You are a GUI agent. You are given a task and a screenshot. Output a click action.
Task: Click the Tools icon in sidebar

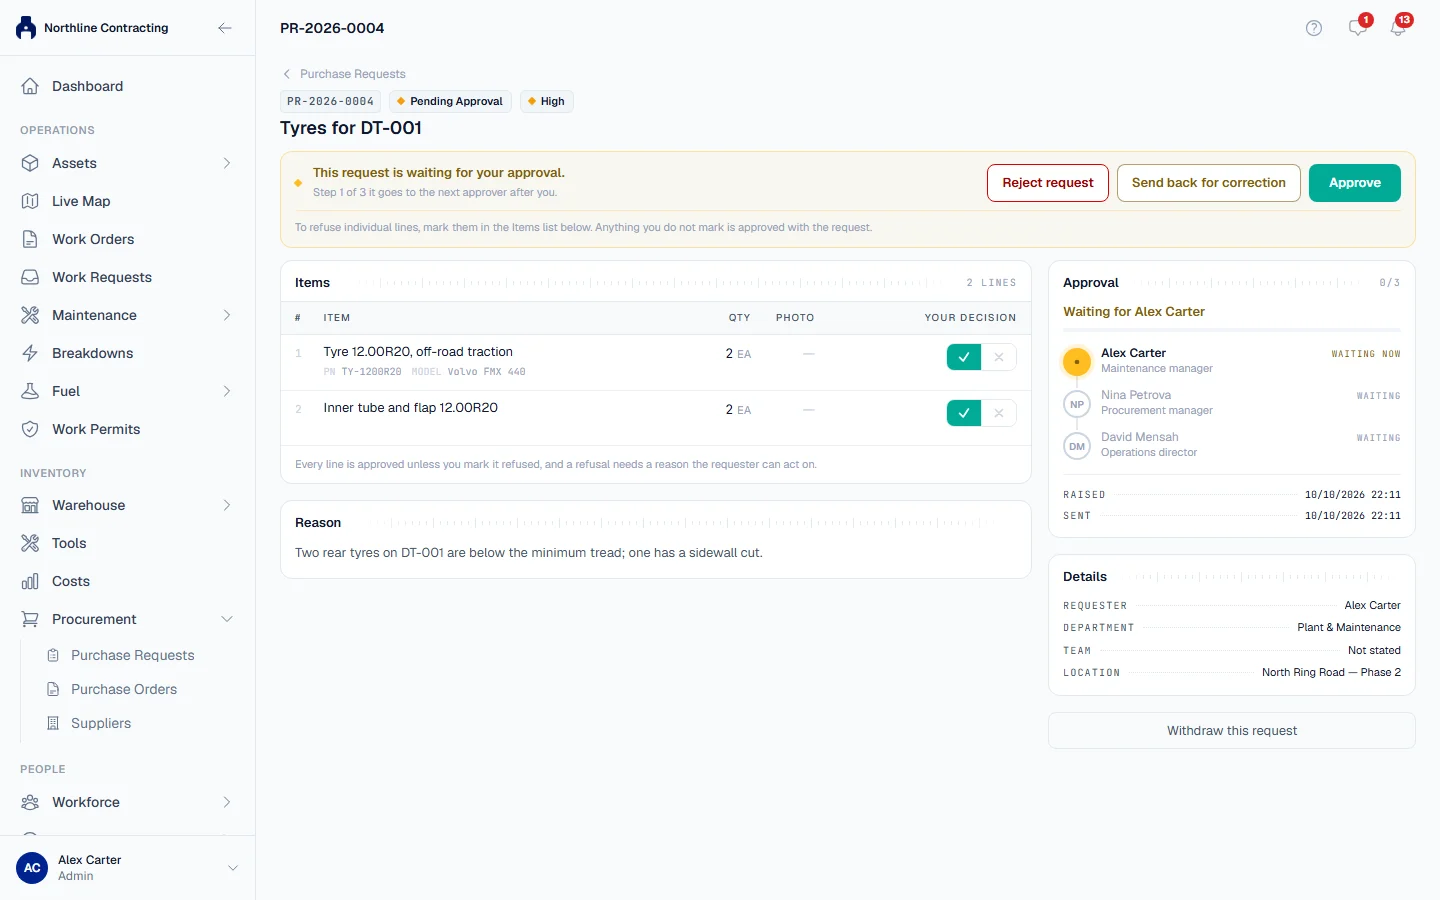(30, 543)
